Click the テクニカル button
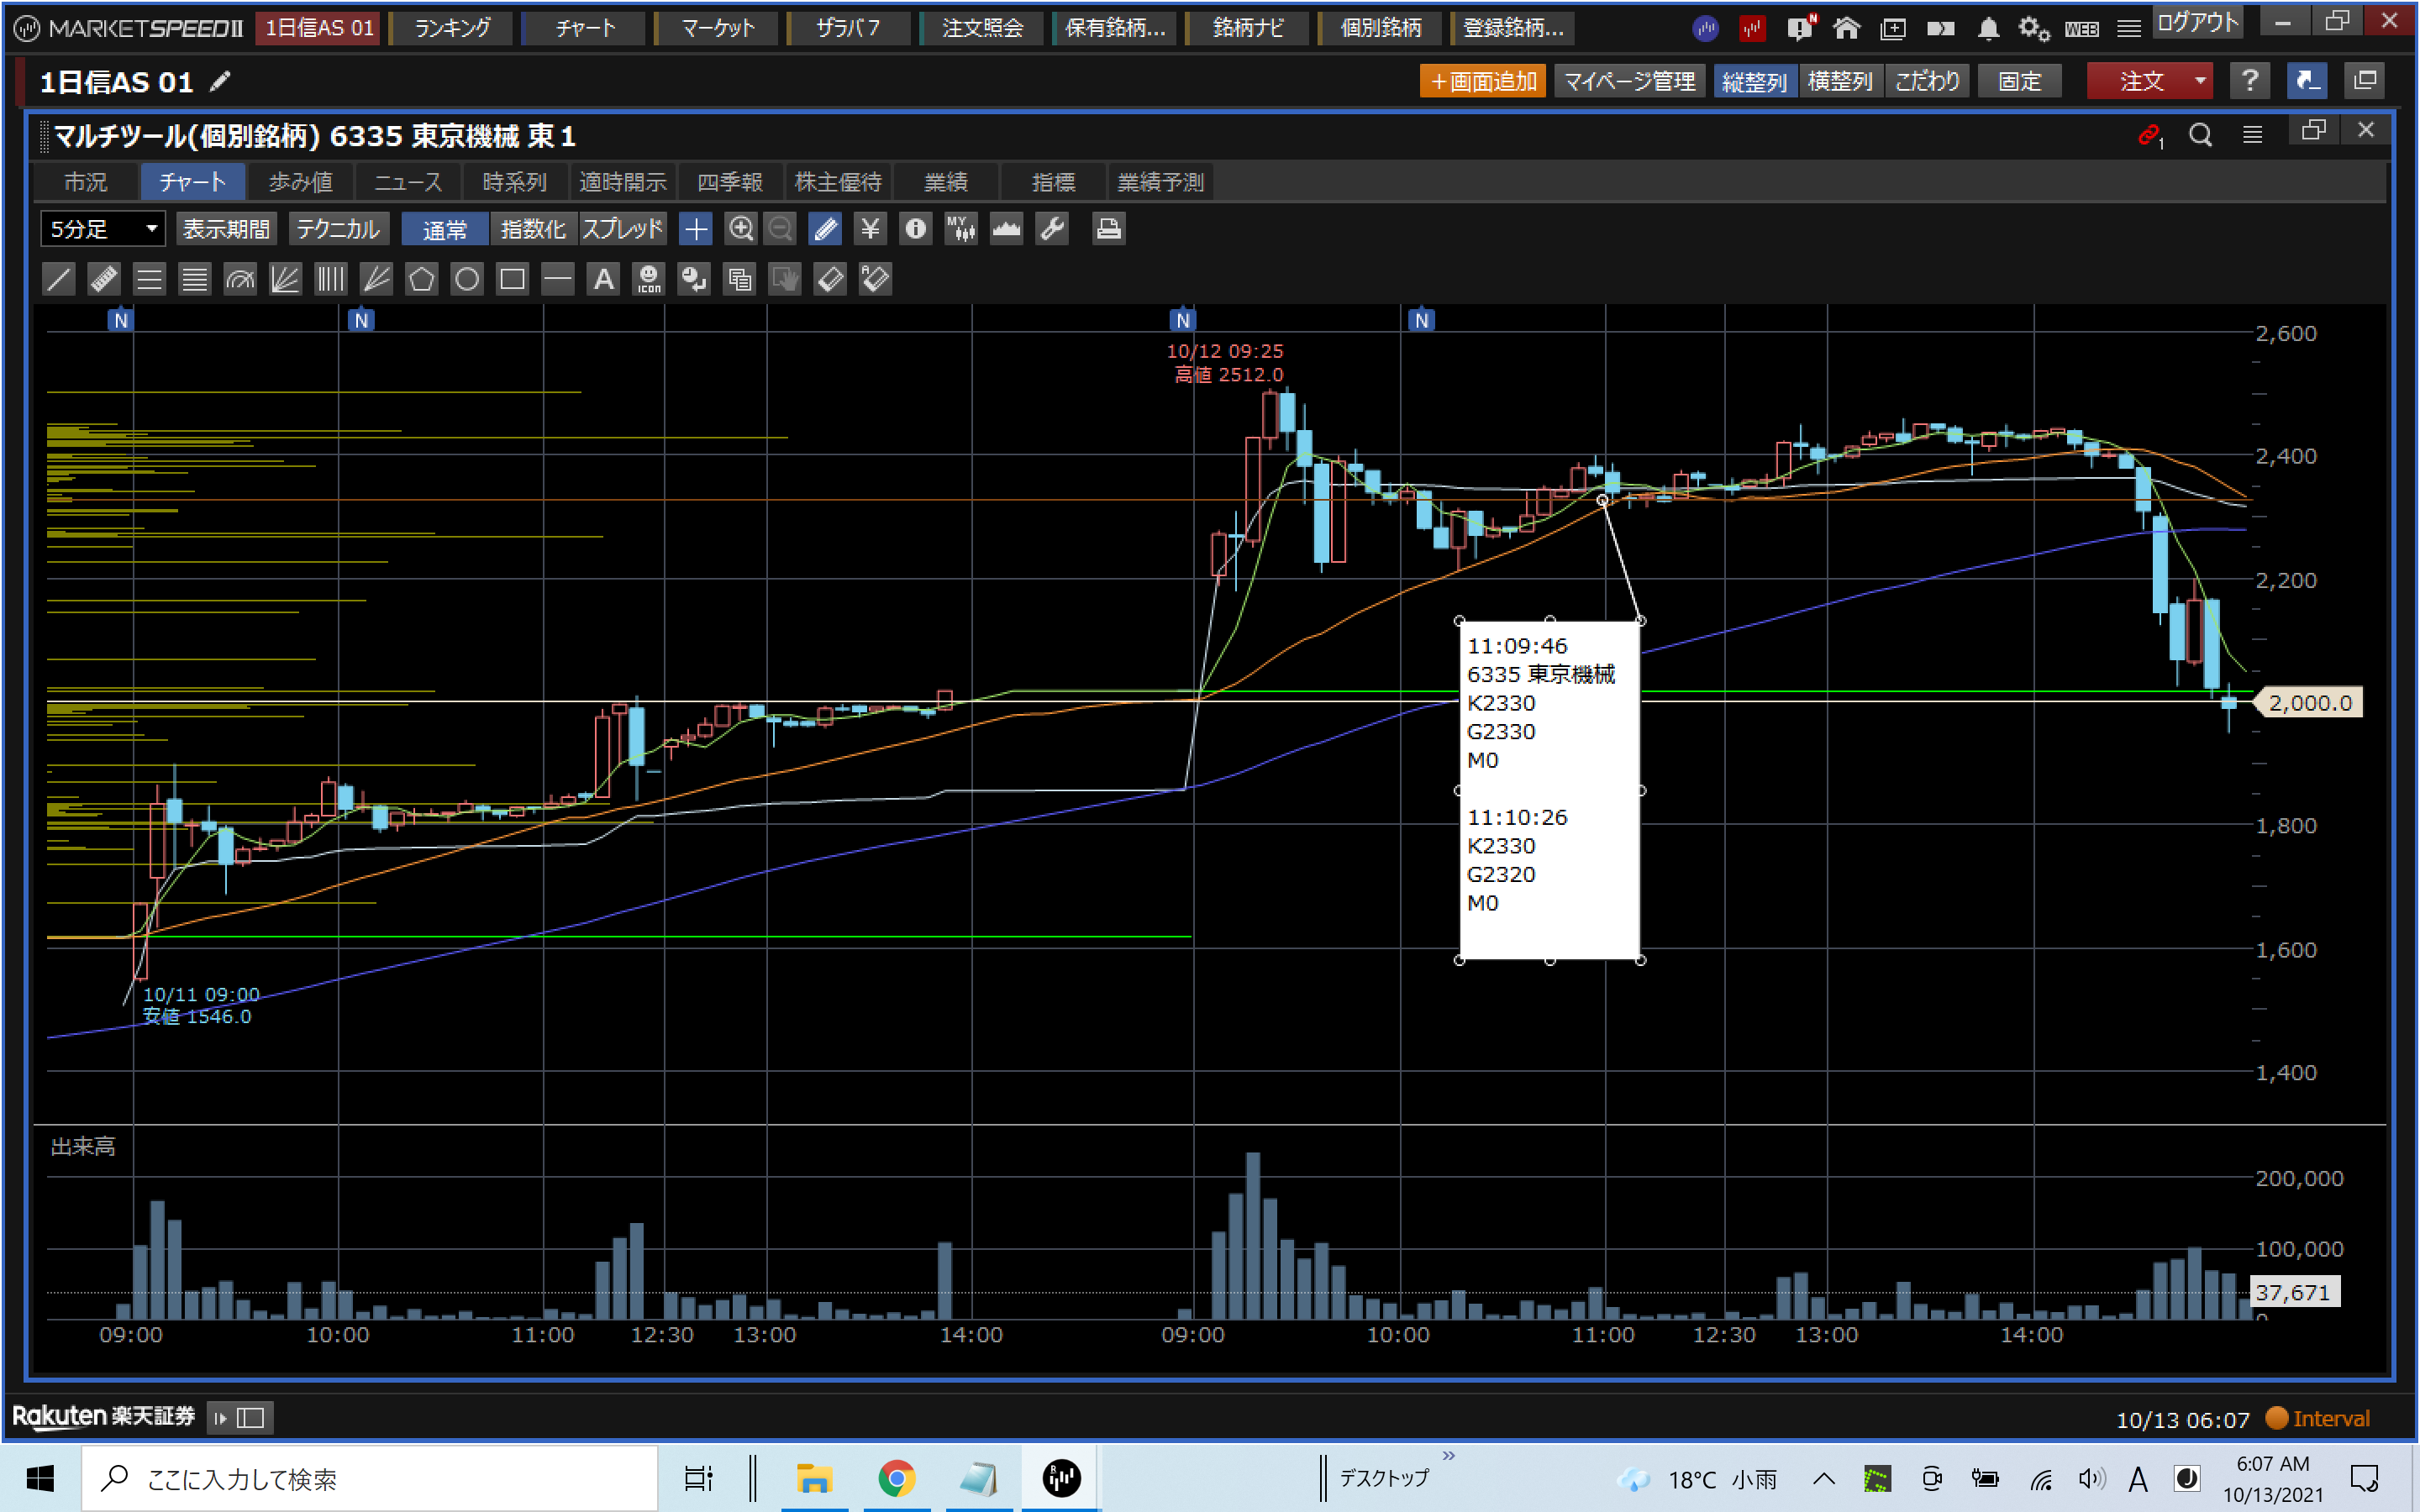The width and height of the screenshot is (2420, 1512). click(338, 229)
